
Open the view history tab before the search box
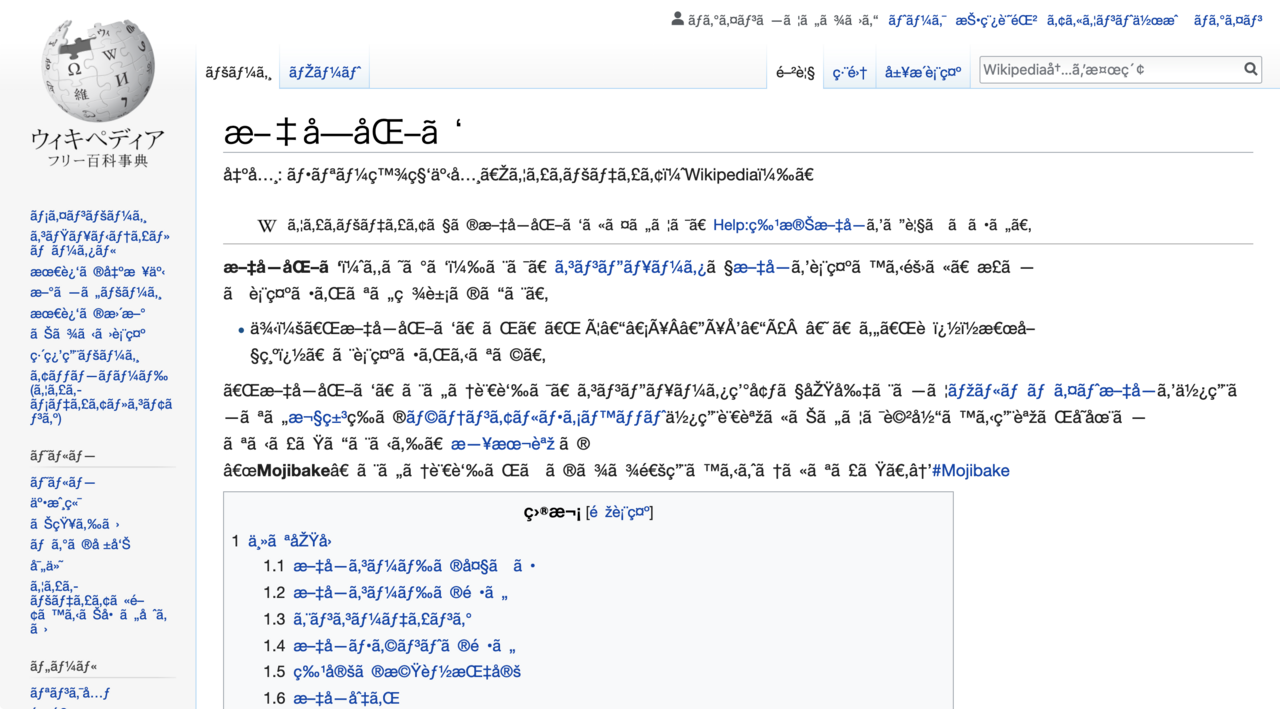(922, 70)
